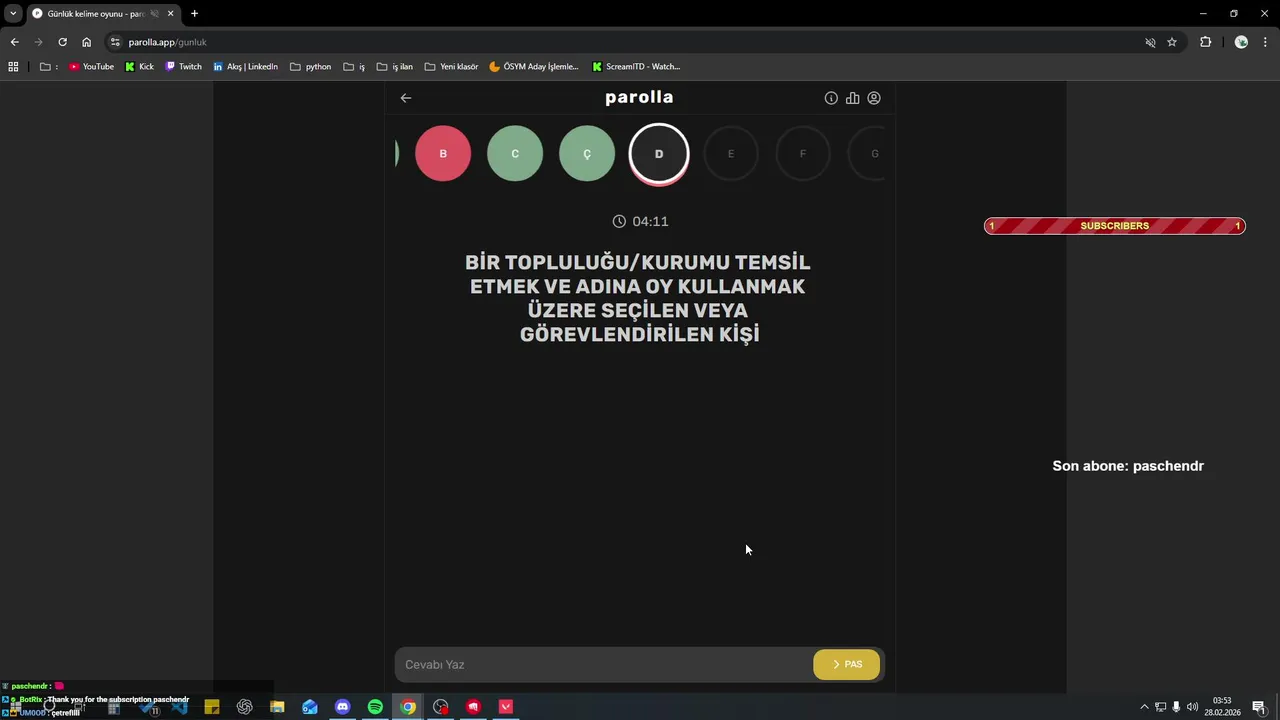Open OBS Studio from the taskbar
The height and width of the screenshot is (720, 1280).
click(x=441, y=707)
